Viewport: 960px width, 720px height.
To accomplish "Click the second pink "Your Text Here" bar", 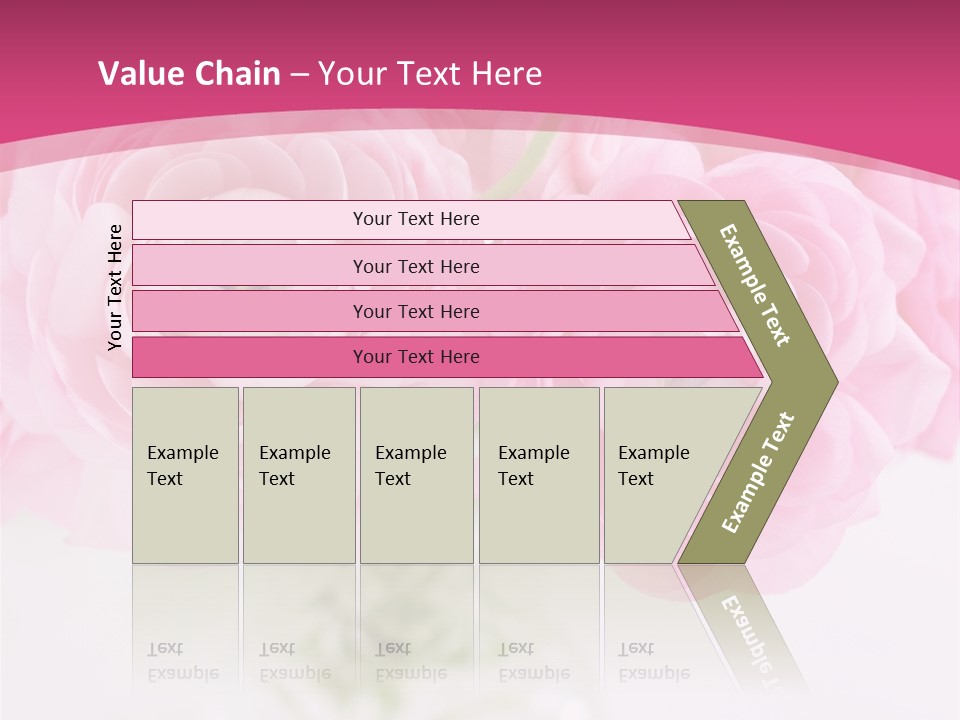I will tap(416, 266).
